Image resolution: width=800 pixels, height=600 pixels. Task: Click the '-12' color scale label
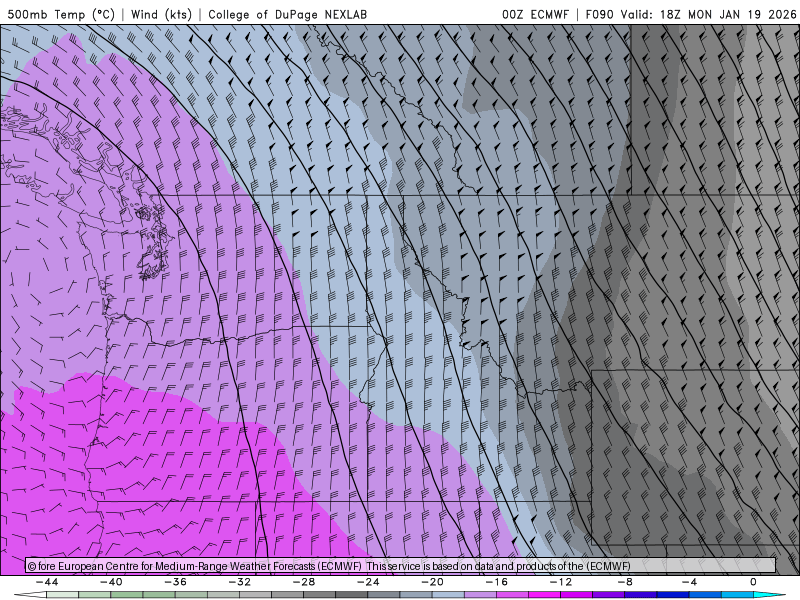coord(561,582)
